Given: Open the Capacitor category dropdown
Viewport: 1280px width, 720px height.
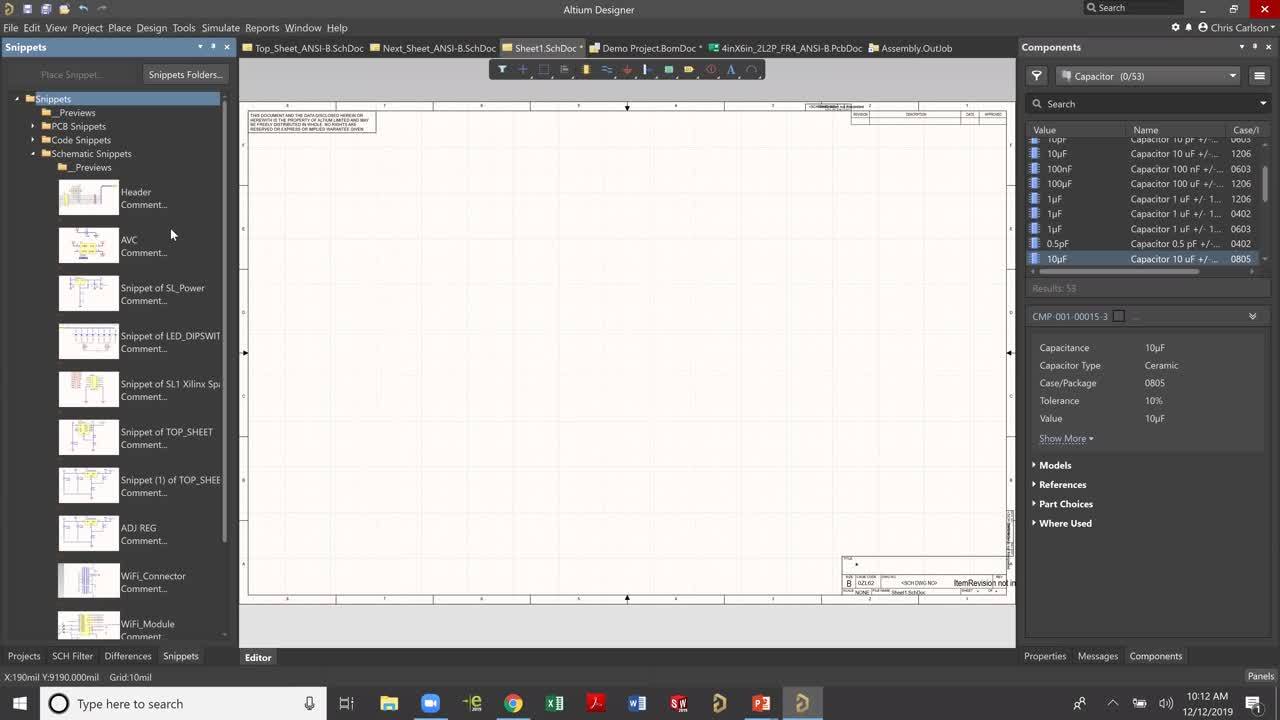Looking at the screenshot, I should pos(1232,75).
